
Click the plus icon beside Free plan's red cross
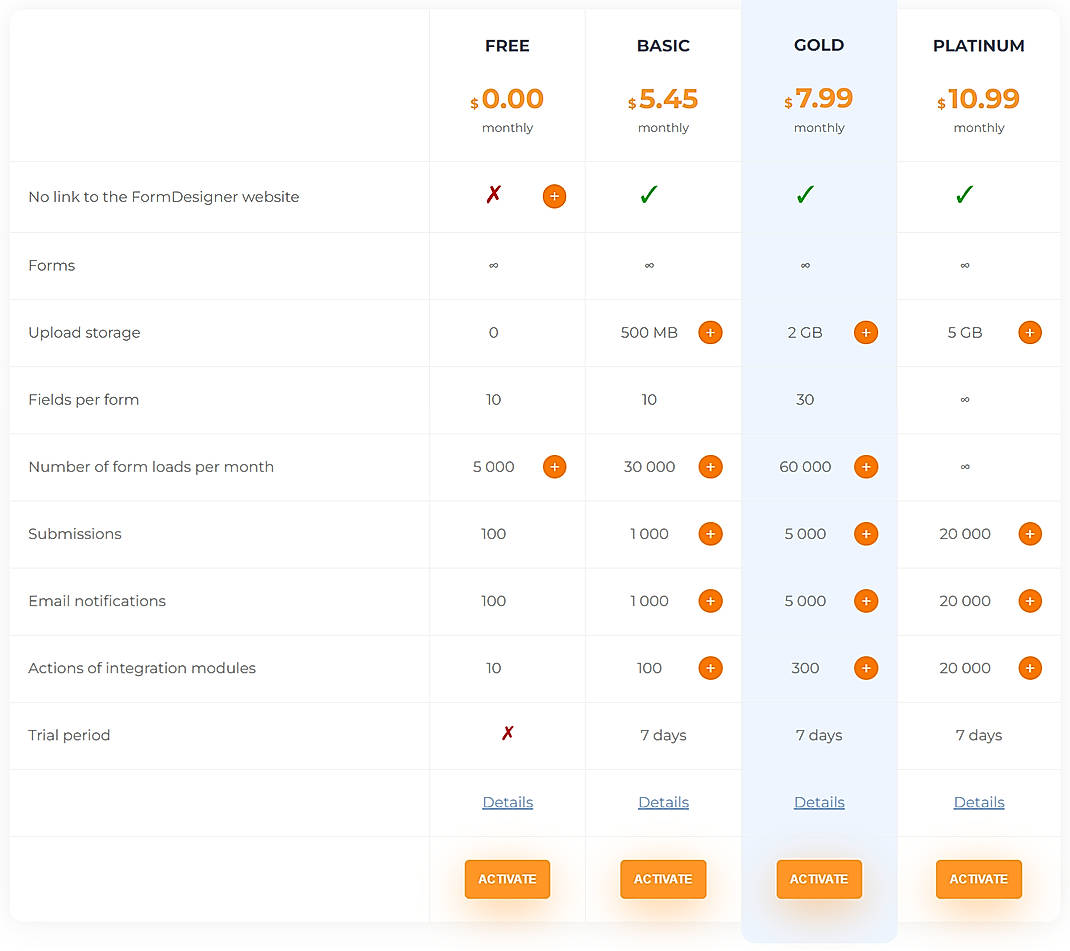554,196
